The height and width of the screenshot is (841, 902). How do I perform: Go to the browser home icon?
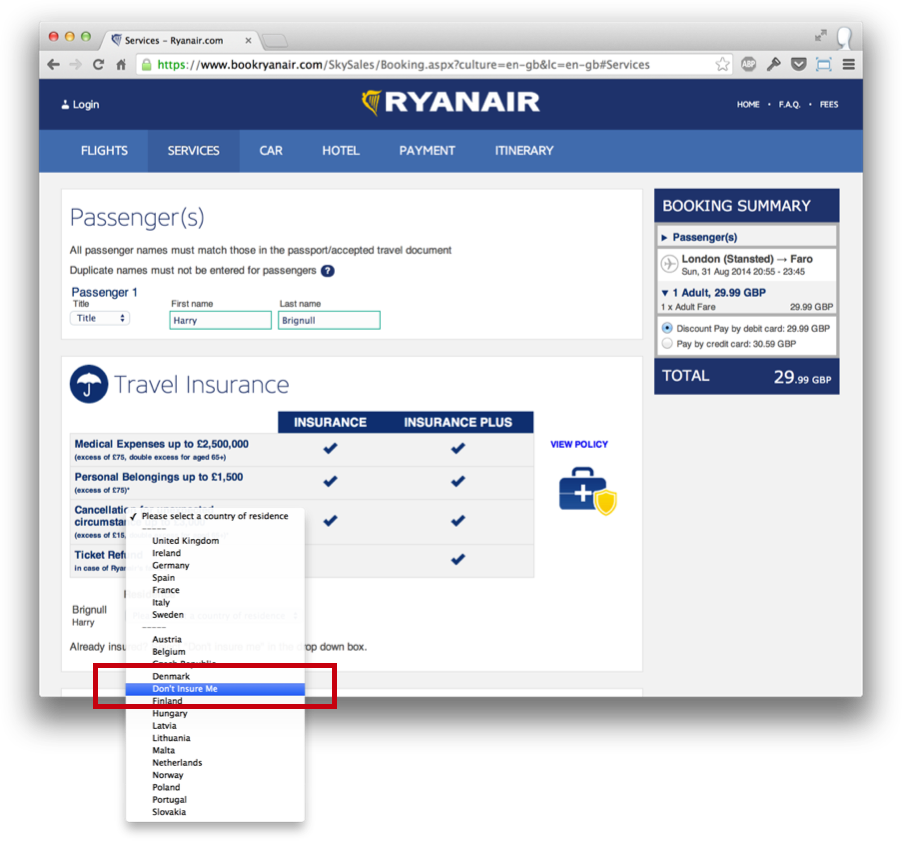121,64
